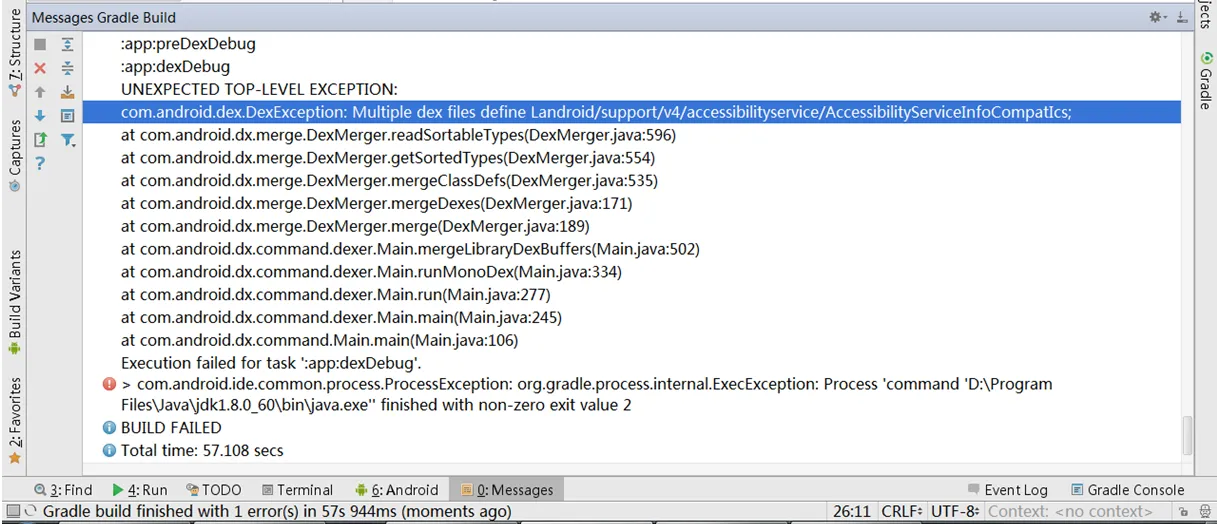The height and width of the screenshot is (524, 1217).
Task: Click the Export to Text File icon
Action: pyautogui.click(x=40, y=140)
